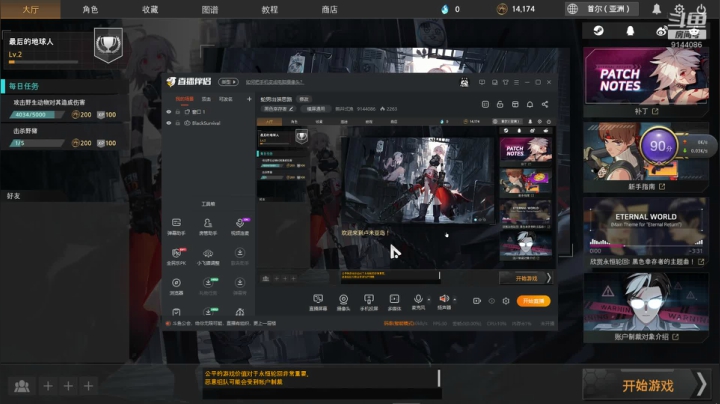
Task: Open the QQ penguin social icon
Action: pyautogui.click(x=630, y=31)
